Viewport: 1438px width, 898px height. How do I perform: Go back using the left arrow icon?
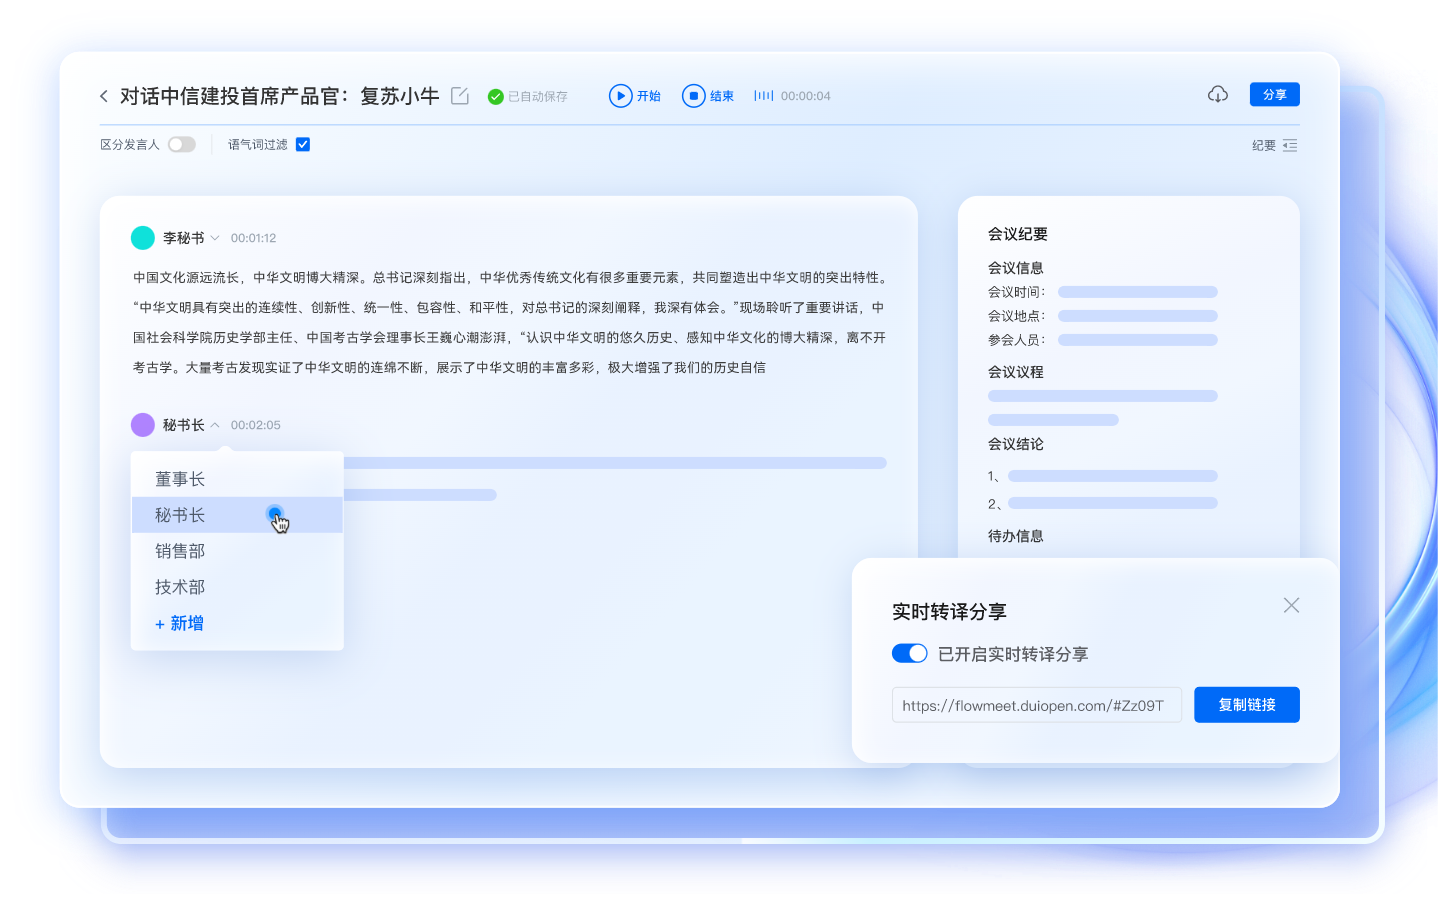pos(103,96)
